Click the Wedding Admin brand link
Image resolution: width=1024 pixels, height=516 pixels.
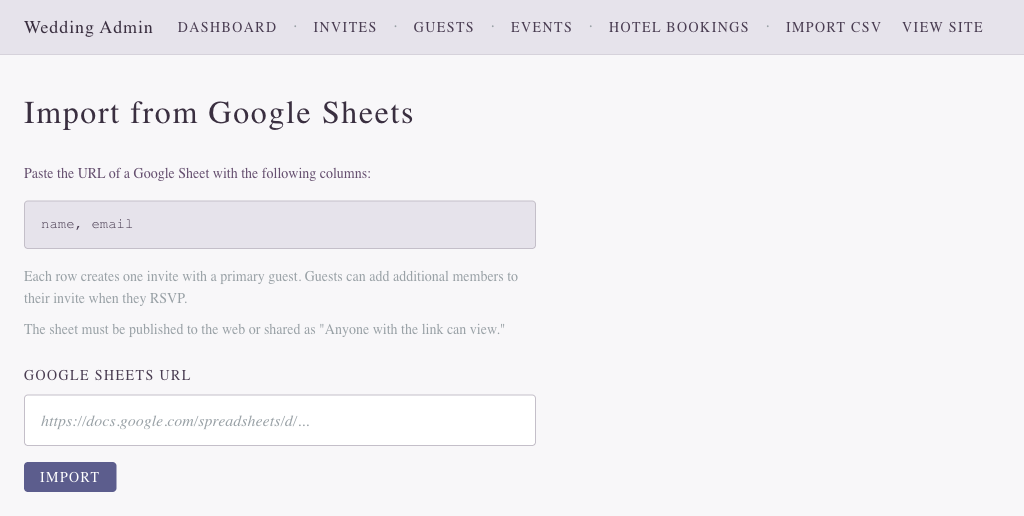click(x=88, y=27)
